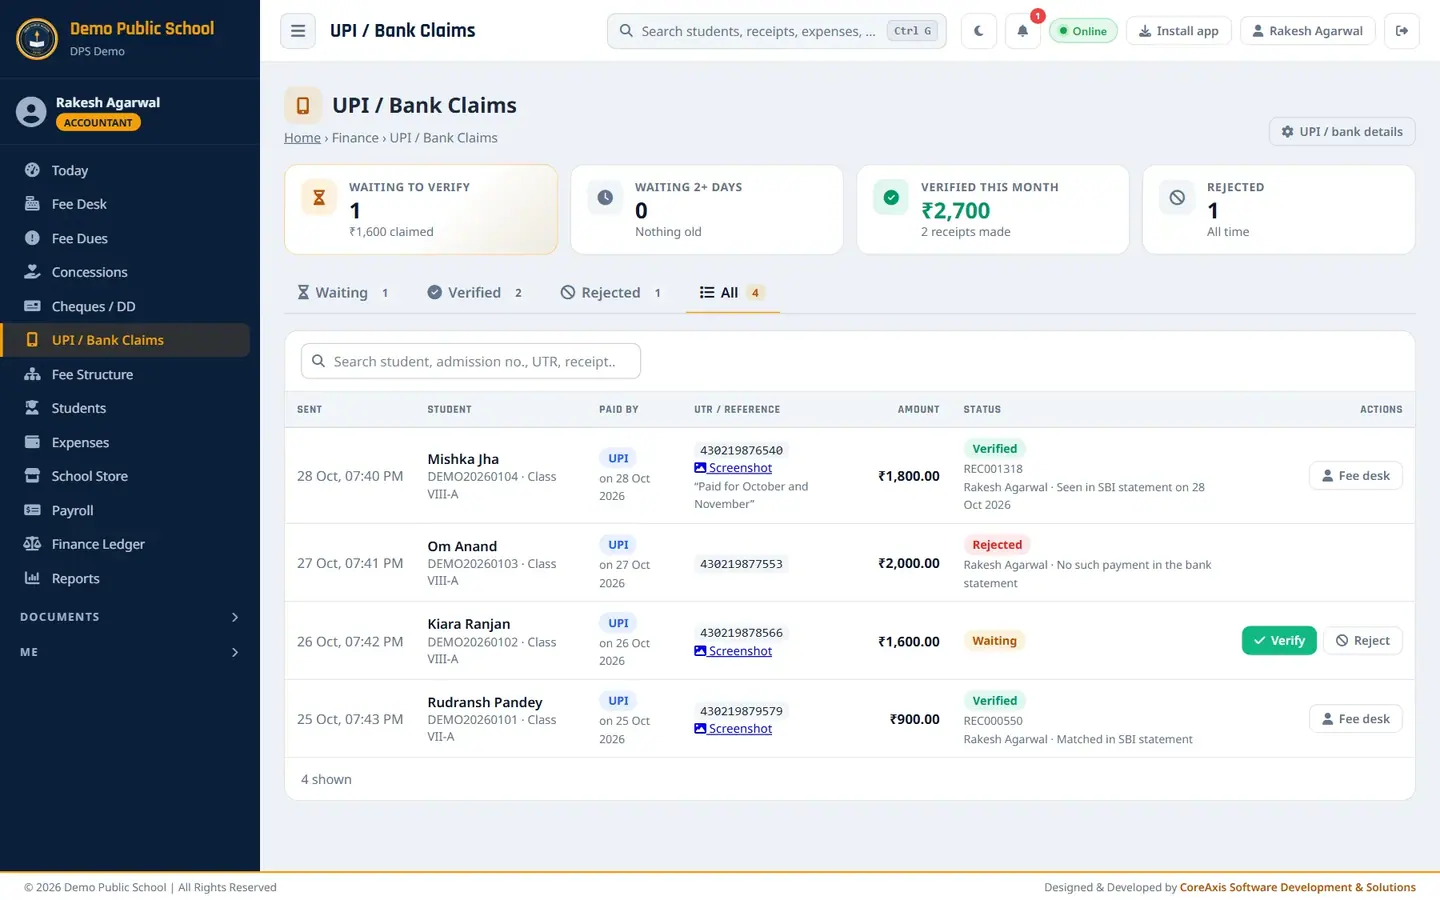Click the student/UTR search field

click(x=471, y=361)
